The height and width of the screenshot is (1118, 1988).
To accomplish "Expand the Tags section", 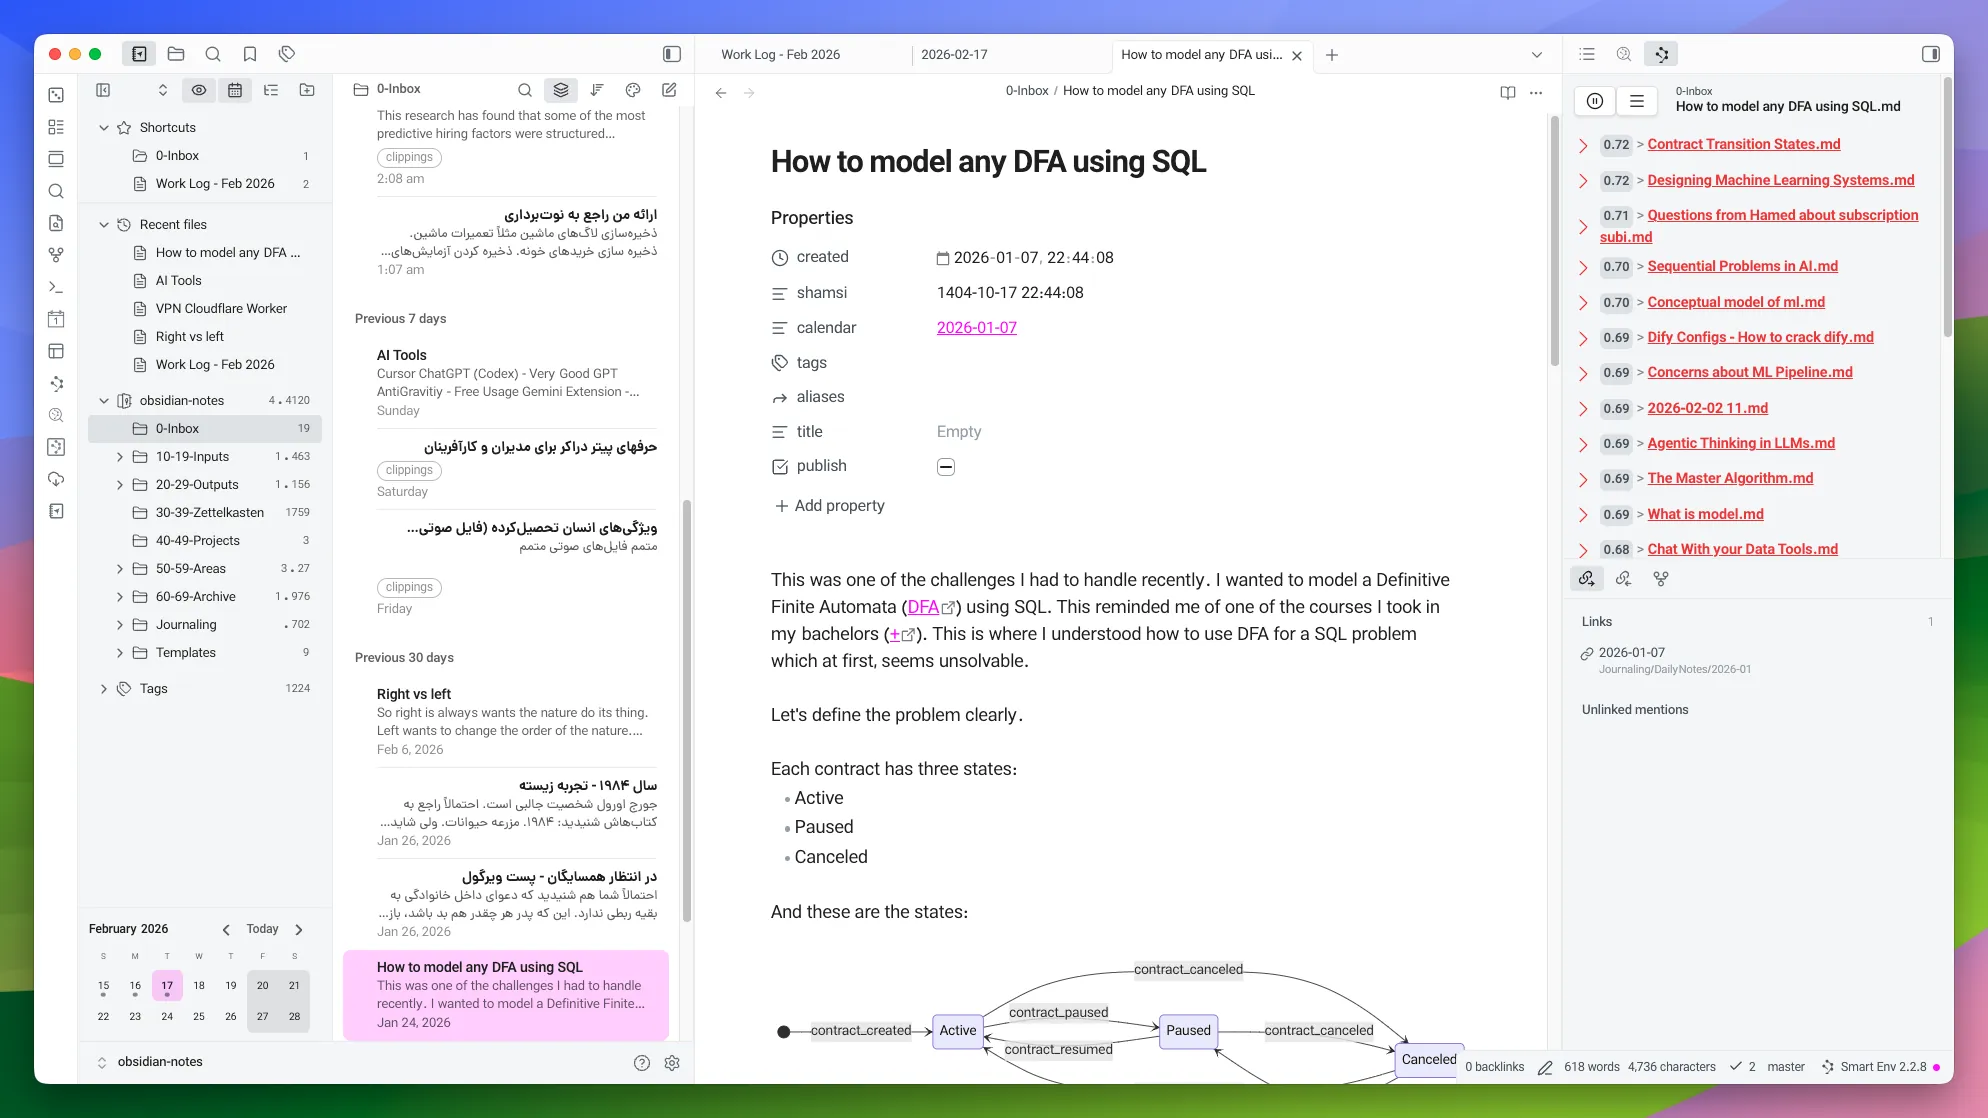I will 104,689.
